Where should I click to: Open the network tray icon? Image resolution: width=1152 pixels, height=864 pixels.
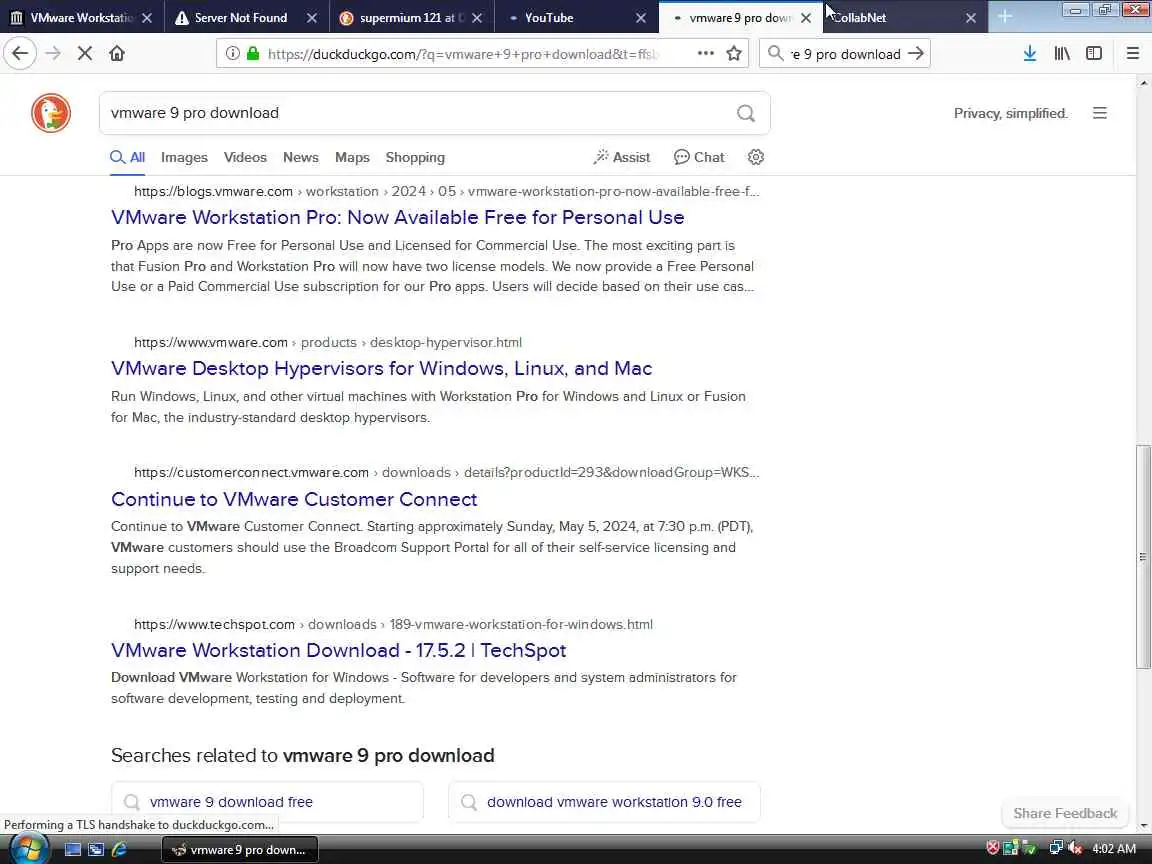pos(1056,849)
